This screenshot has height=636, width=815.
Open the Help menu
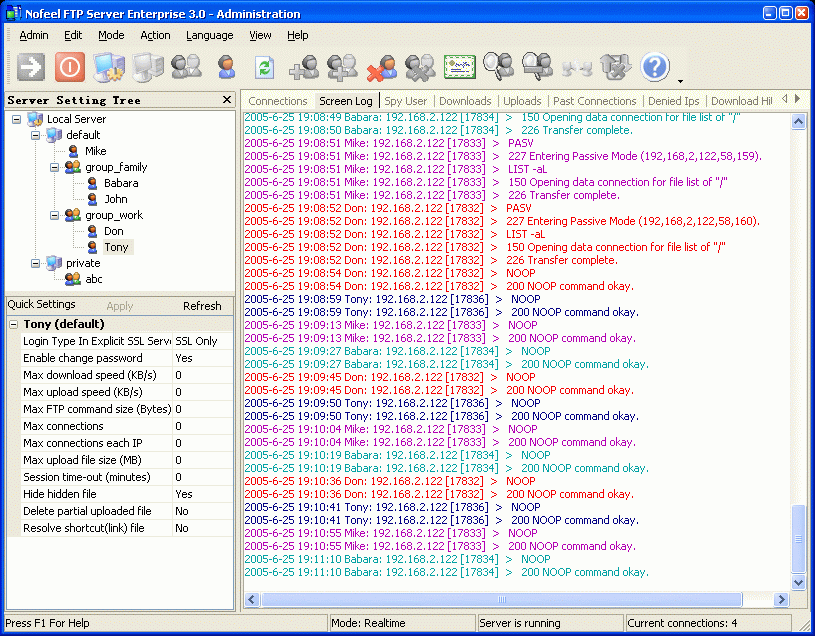(x=297, y=35)
